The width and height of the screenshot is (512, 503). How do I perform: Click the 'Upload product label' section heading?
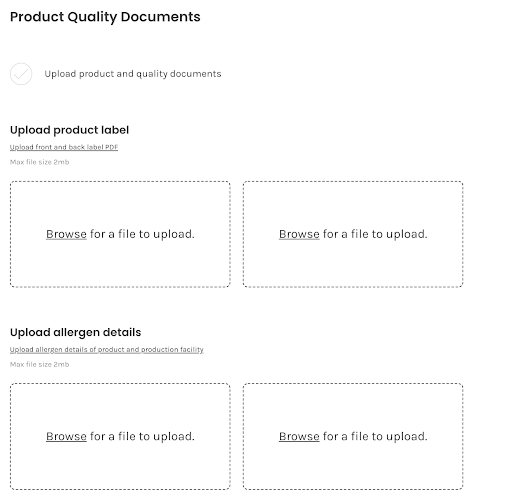pyautogui.click(x=69, y=130)
